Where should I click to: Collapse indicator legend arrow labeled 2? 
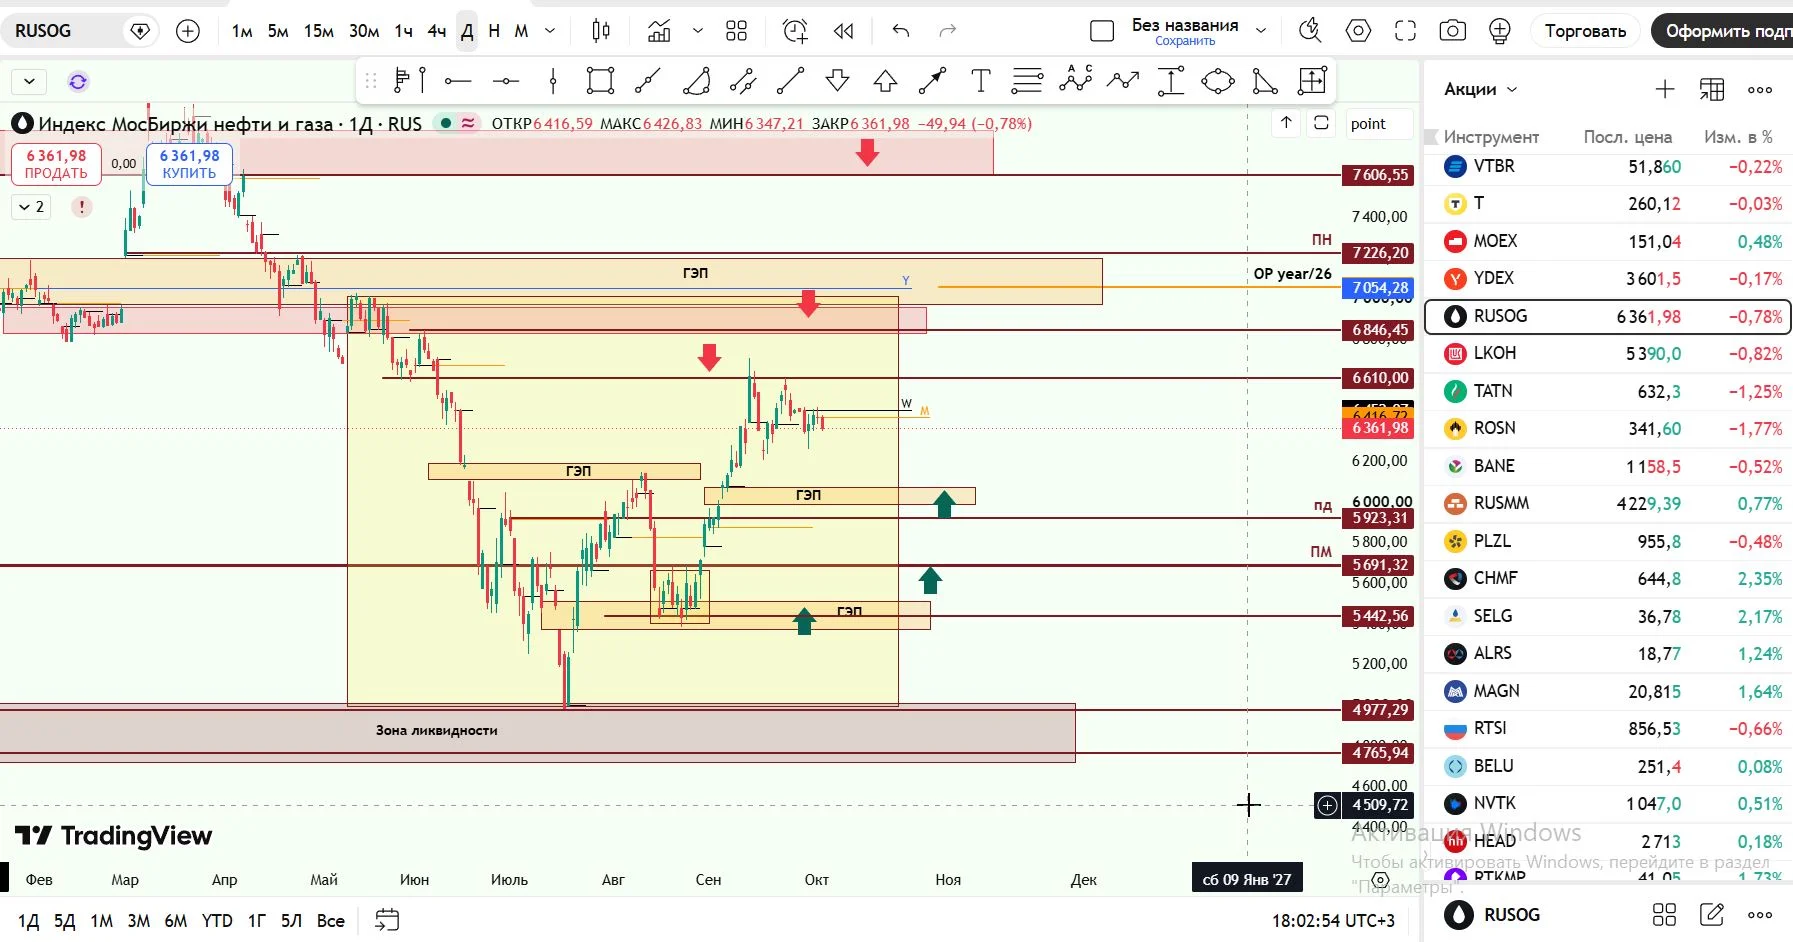point(31,207)
